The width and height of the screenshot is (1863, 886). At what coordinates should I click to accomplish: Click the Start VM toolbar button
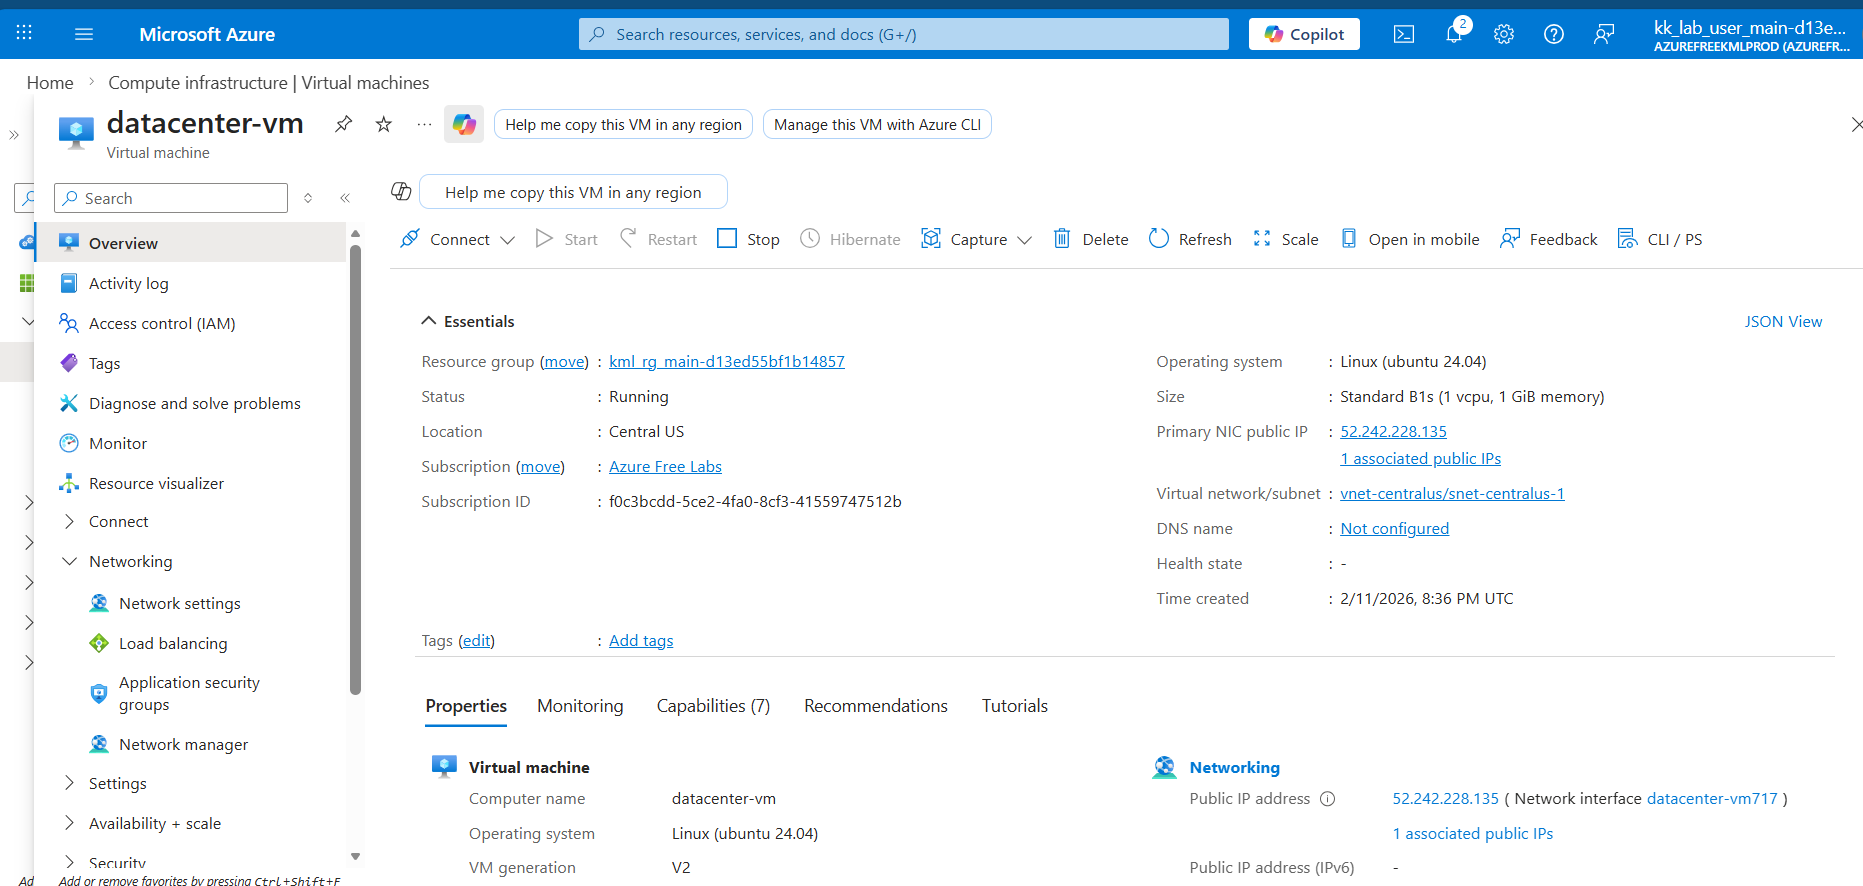[x=567, y=239]
